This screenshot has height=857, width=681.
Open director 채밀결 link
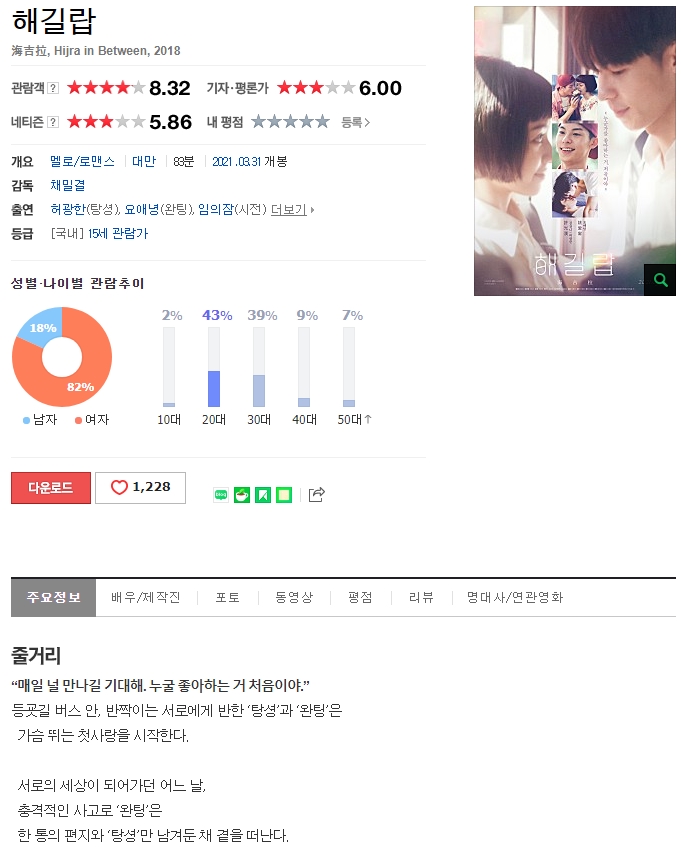(68, 185)
